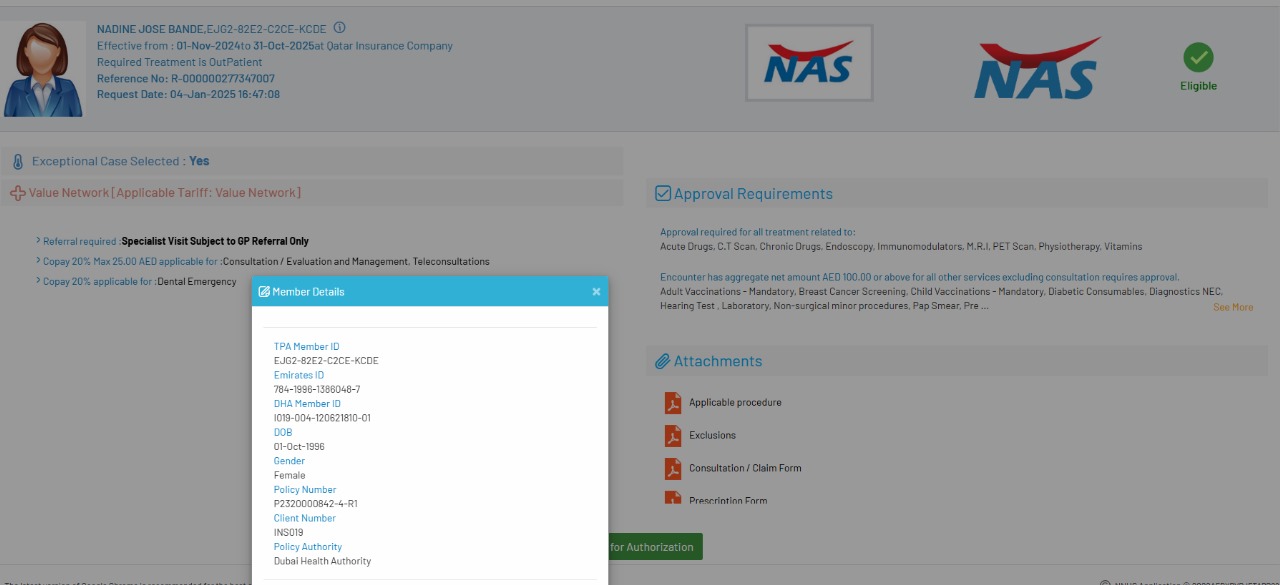The image size is (1280, 585).
Task: Click the boxed NAS logo
Action: click(x=809, y=63)
